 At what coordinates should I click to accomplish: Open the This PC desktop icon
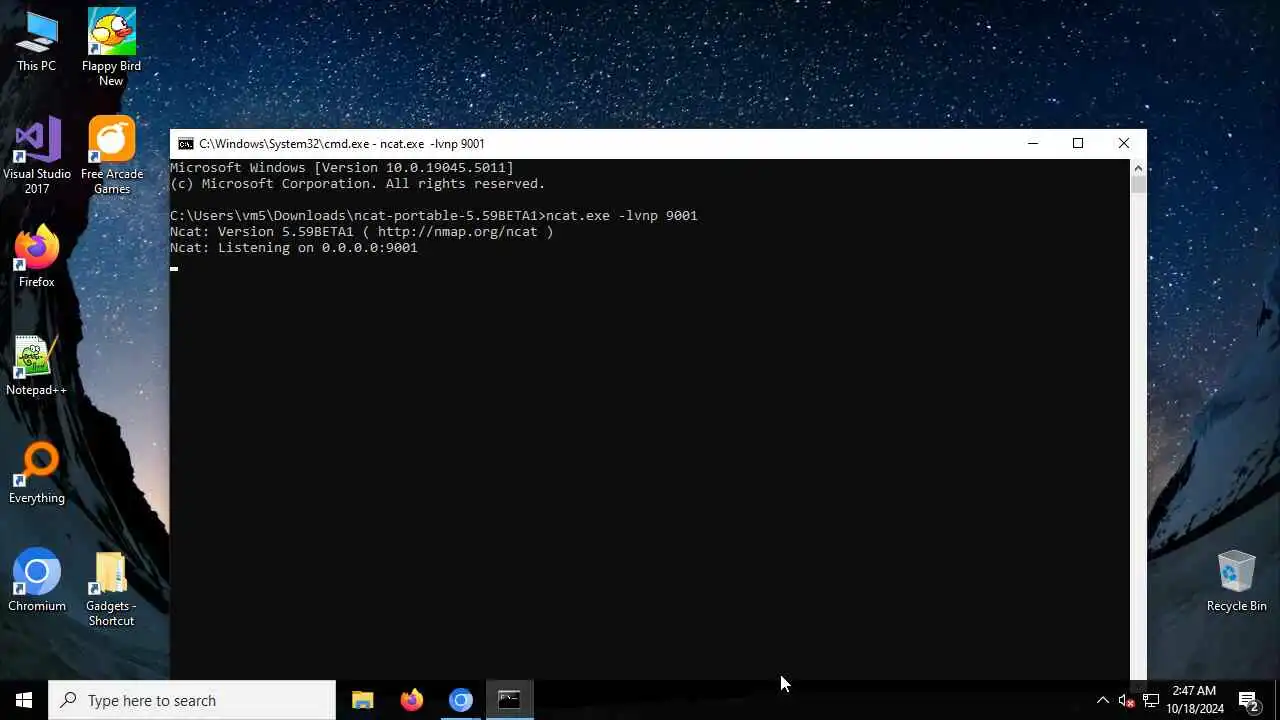(x=36, y=42)
